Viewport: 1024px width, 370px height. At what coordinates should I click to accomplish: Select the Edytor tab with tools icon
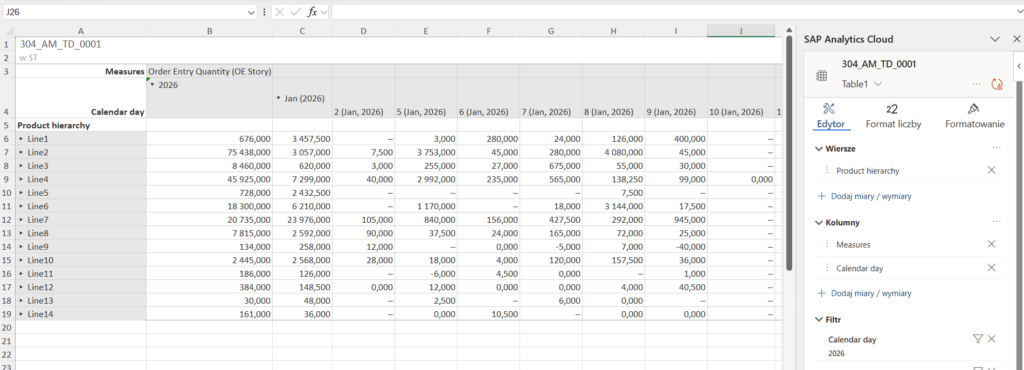pos(831,116)
